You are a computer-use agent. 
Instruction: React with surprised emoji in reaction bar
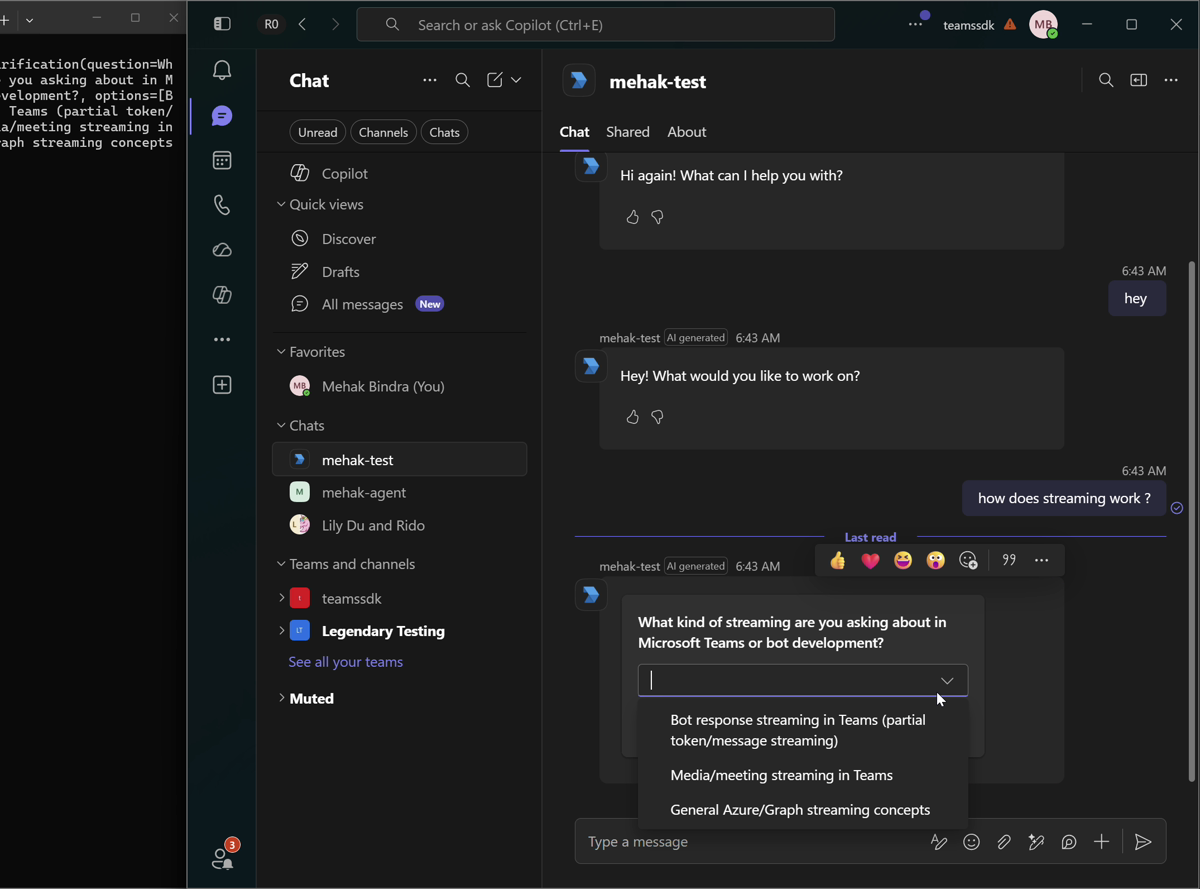click(x=935, y=561)
